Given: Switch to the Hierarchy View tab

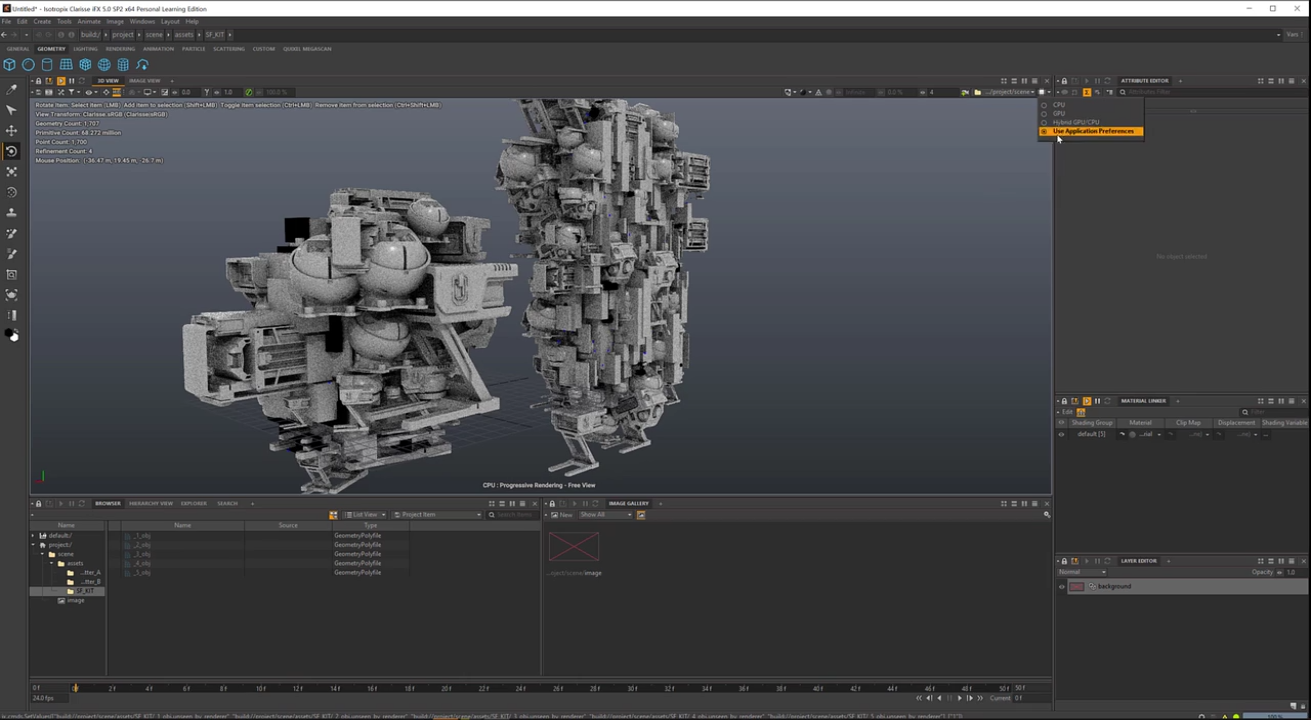Looking at the screenshot, I should (150, 503).
